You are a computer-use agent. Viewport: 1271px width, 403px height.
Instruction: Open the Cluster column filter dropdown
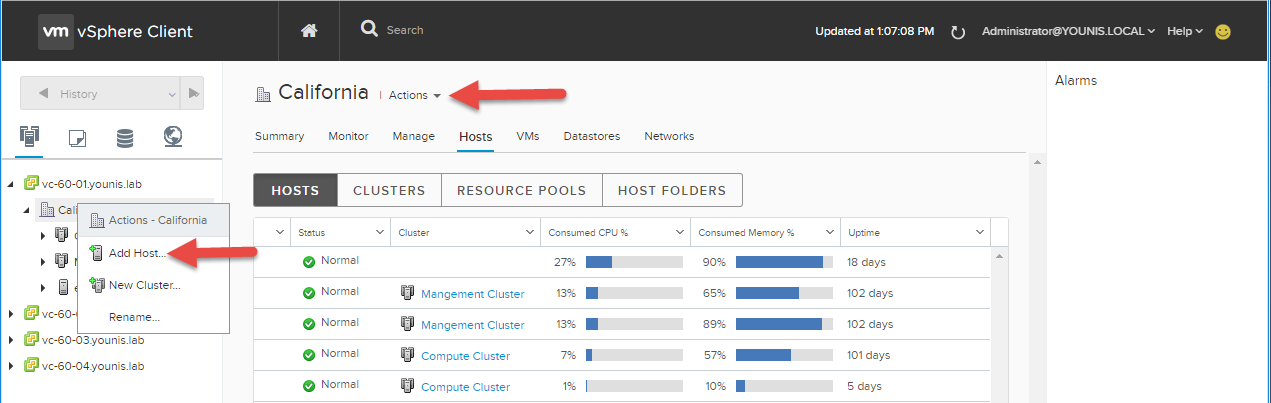click(529, 232)
